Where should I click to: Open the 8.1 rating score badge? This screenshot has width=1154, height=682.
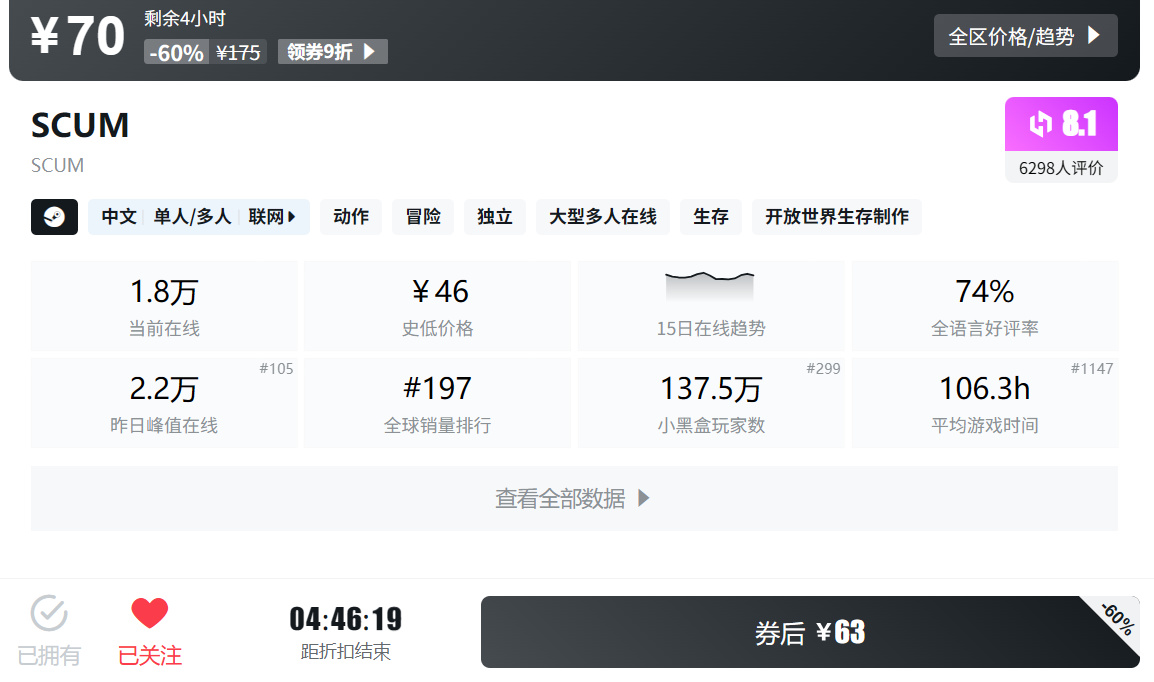click(x=1061, y=124)
